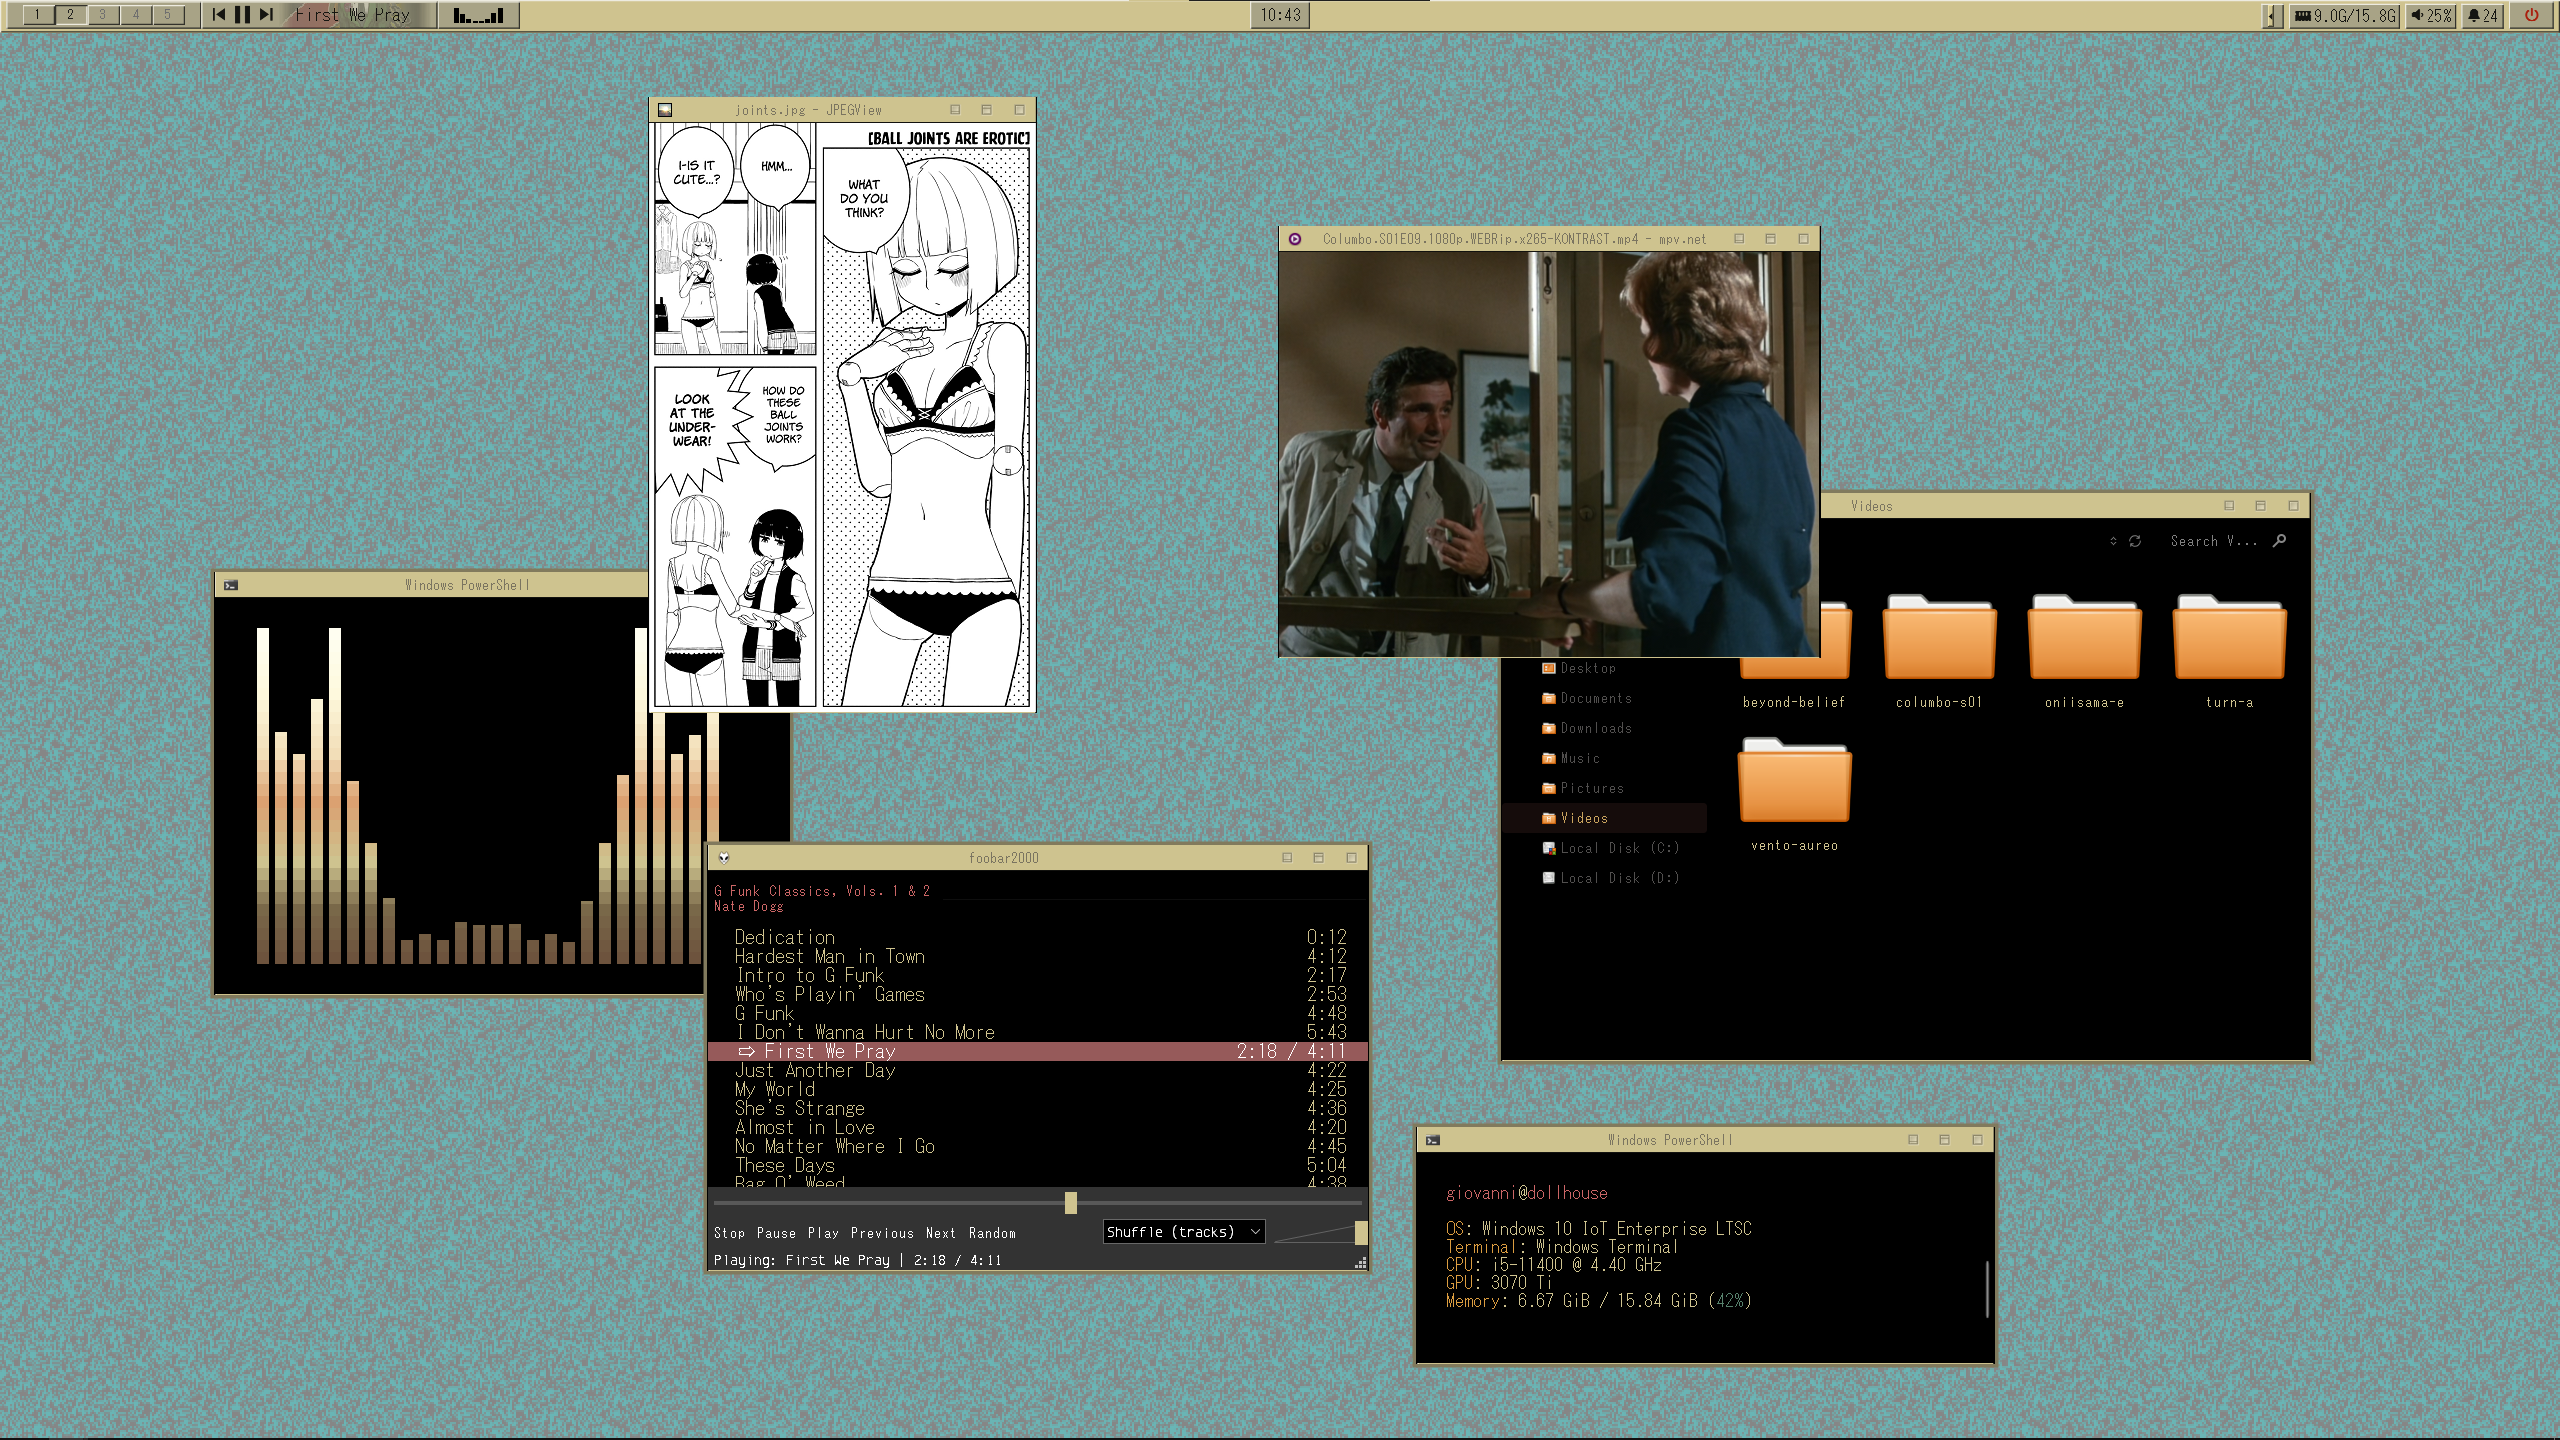2560x1440 pixels.
Task: Switch to workspace 2
Action: point(70,14)
